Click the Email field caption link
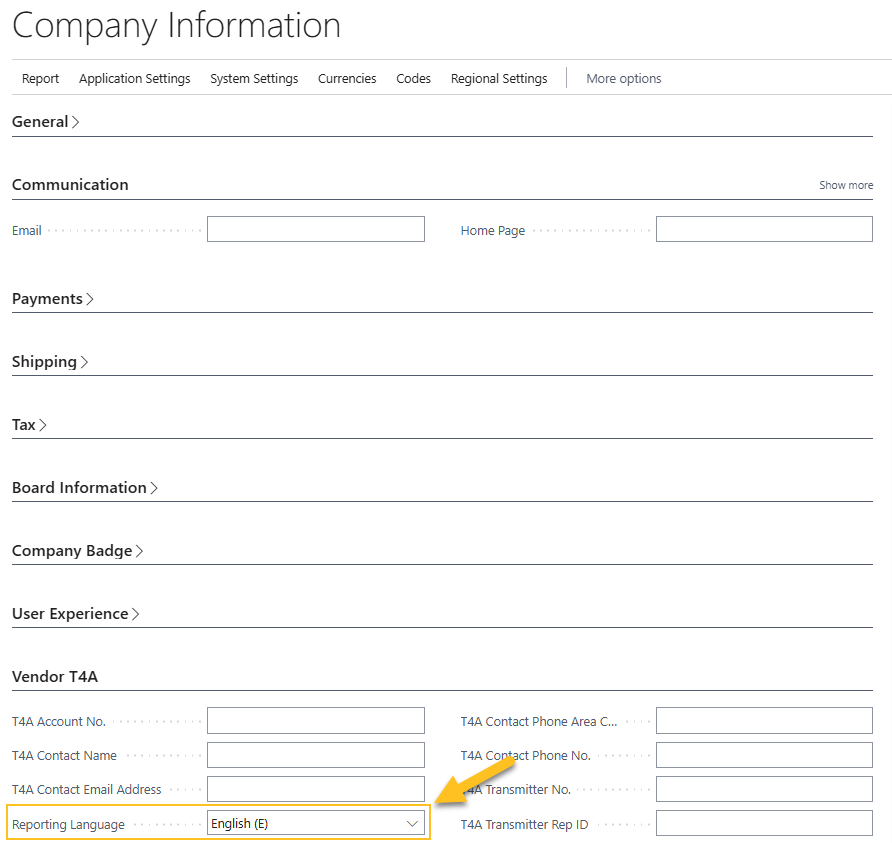892x843 pixels. tap(26, 230)
